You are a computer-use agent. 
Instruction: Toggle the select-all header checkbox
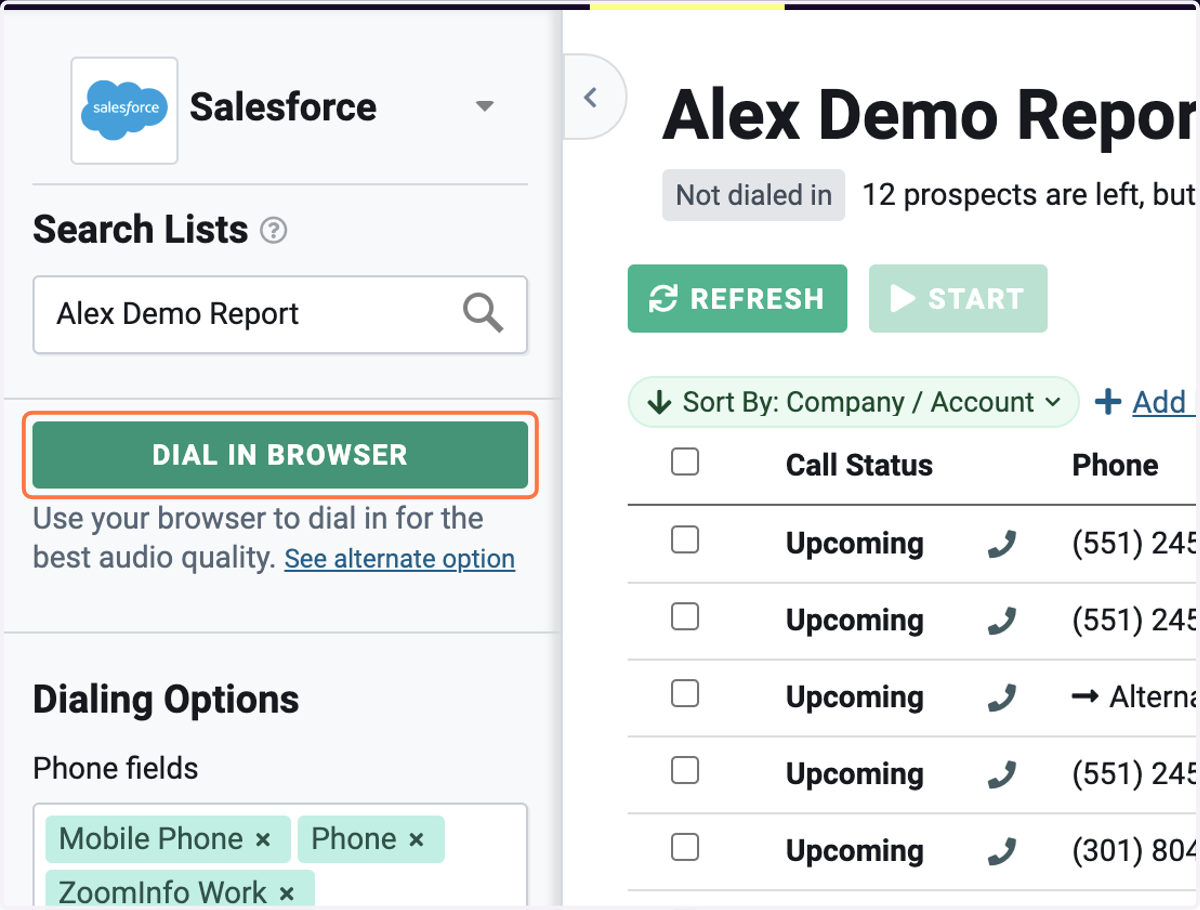tap(685, 462)
